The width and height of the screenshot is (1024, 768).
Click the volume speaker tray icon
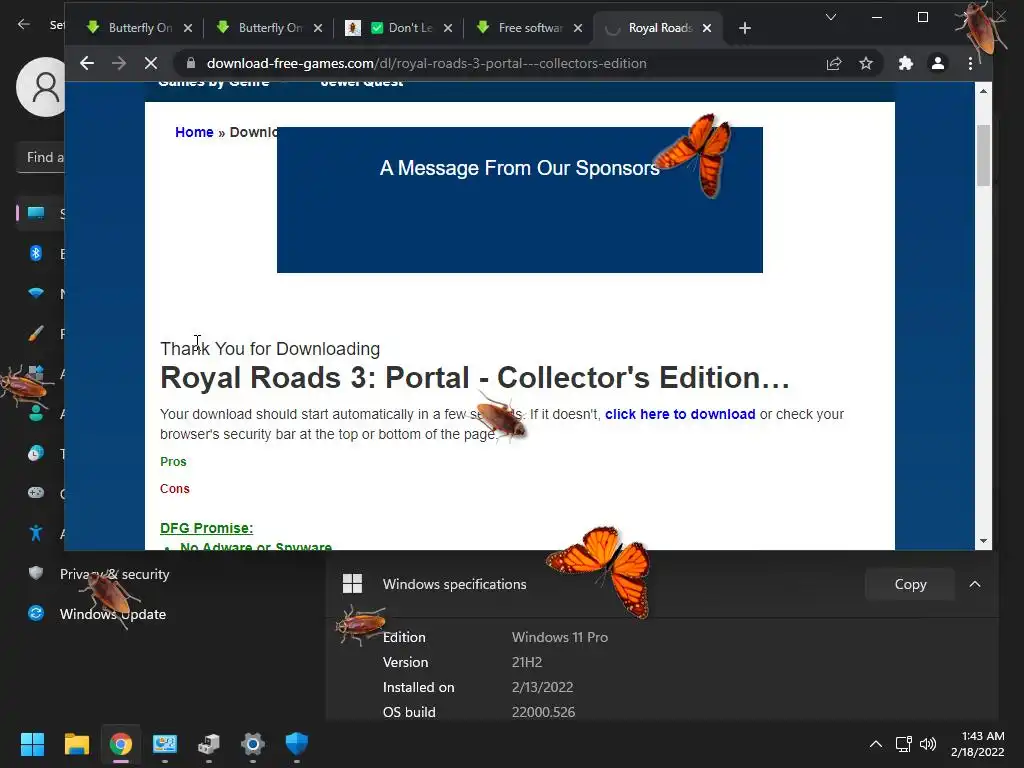tap(928, 744)
